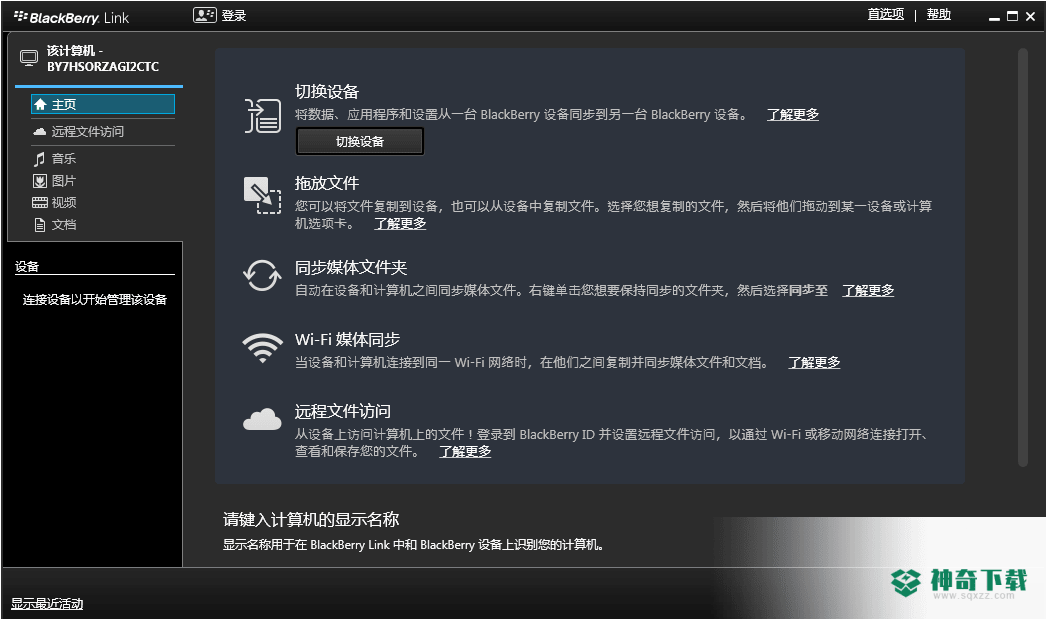
Task: Open the 帮助 help link
Action: (938, 14)
